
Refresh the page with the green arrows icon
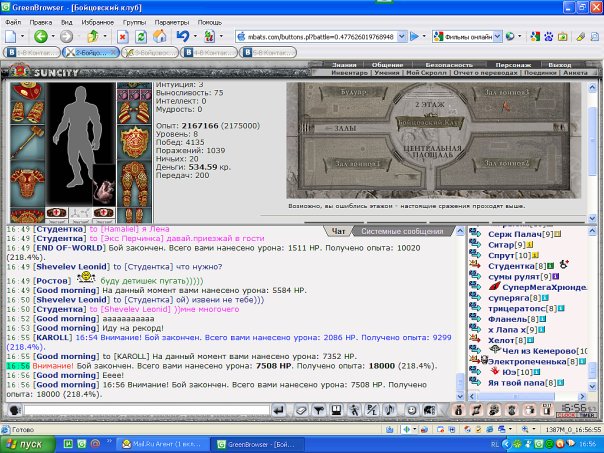141,37
